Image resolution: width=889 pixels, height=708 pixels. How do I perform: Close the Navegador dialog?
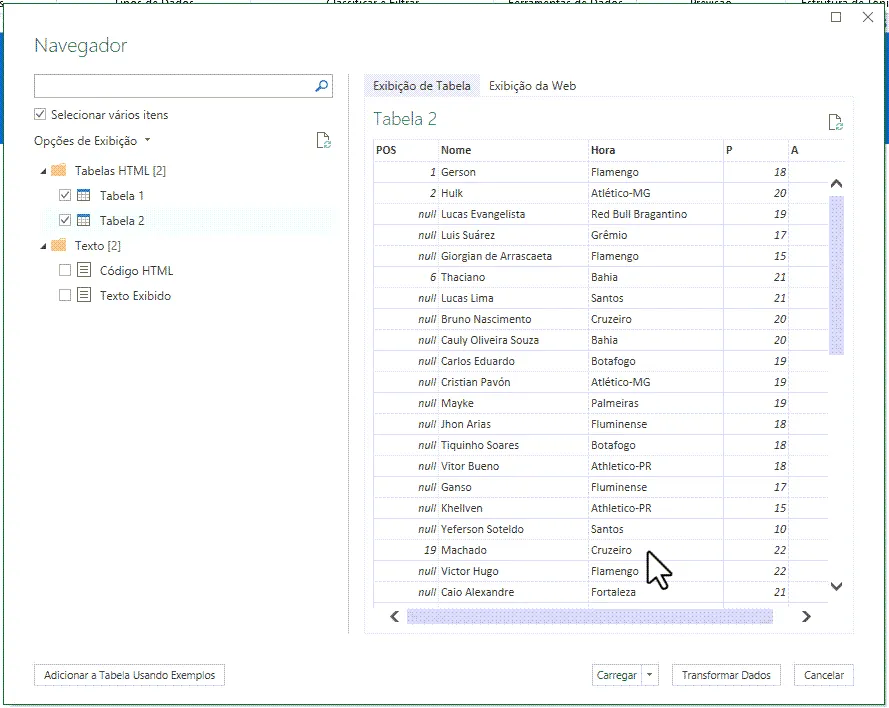coord(867,17)
